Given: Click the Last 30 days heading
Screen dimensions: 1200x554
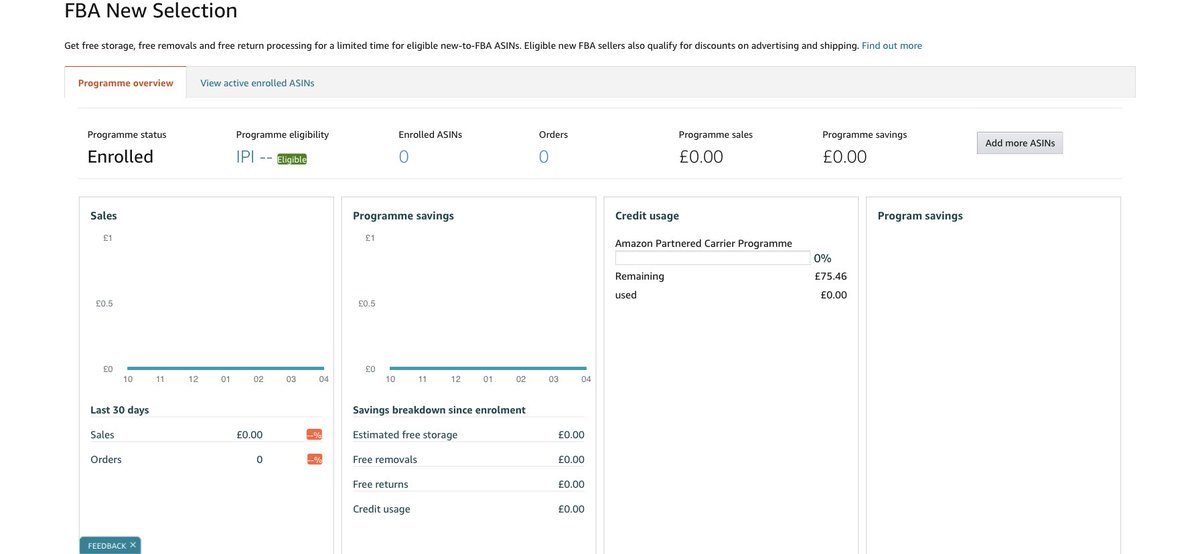Looking at the screenshot, I should (x=119, y=410).
